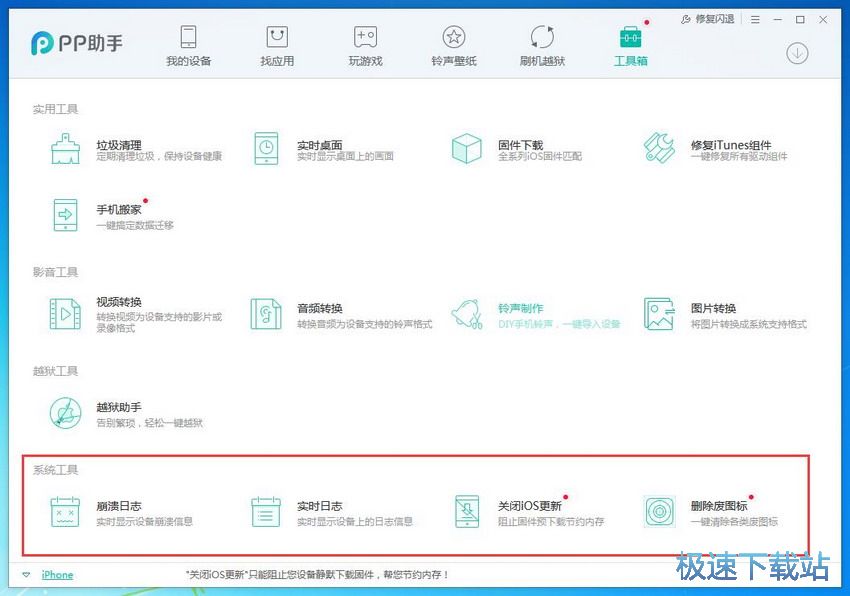850x596 pixels.
Task: Open the 玩游戏 games tab
Action: coord(365,46)
